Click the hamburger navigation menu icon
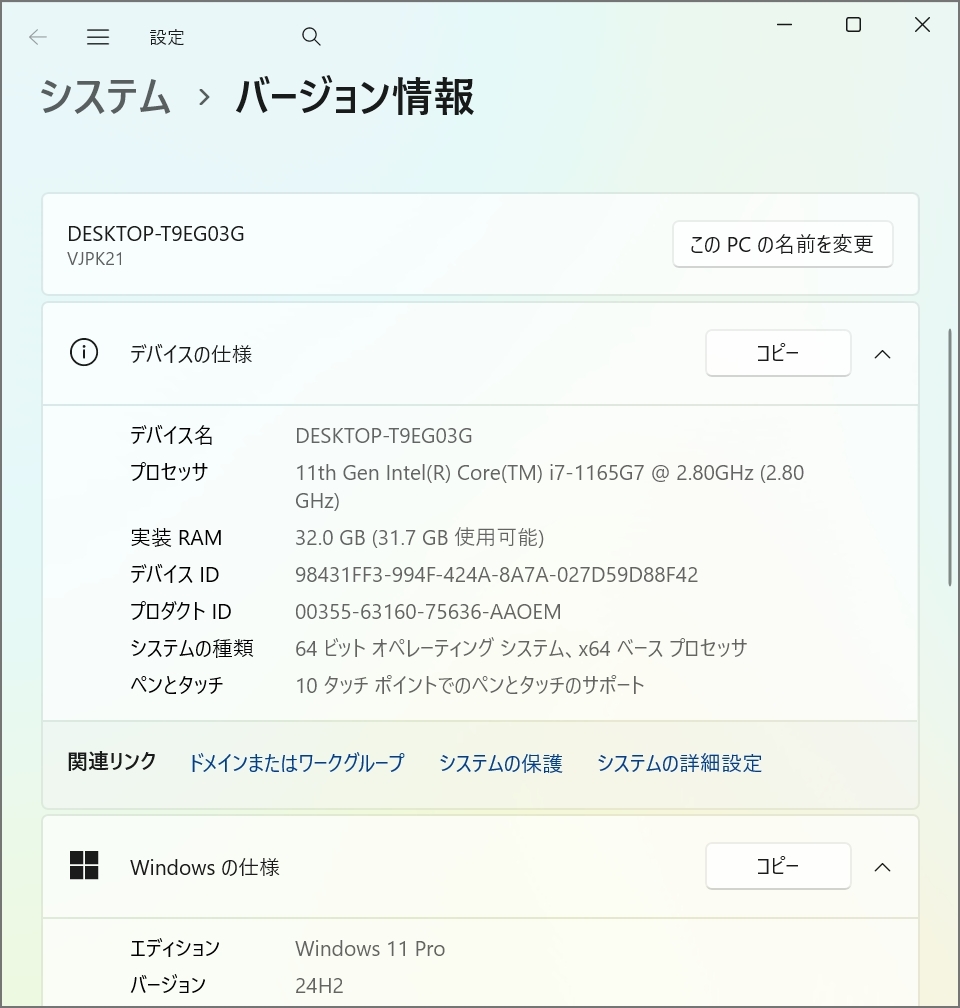Viewport: 960px width, 1008px height. (98, 36)
